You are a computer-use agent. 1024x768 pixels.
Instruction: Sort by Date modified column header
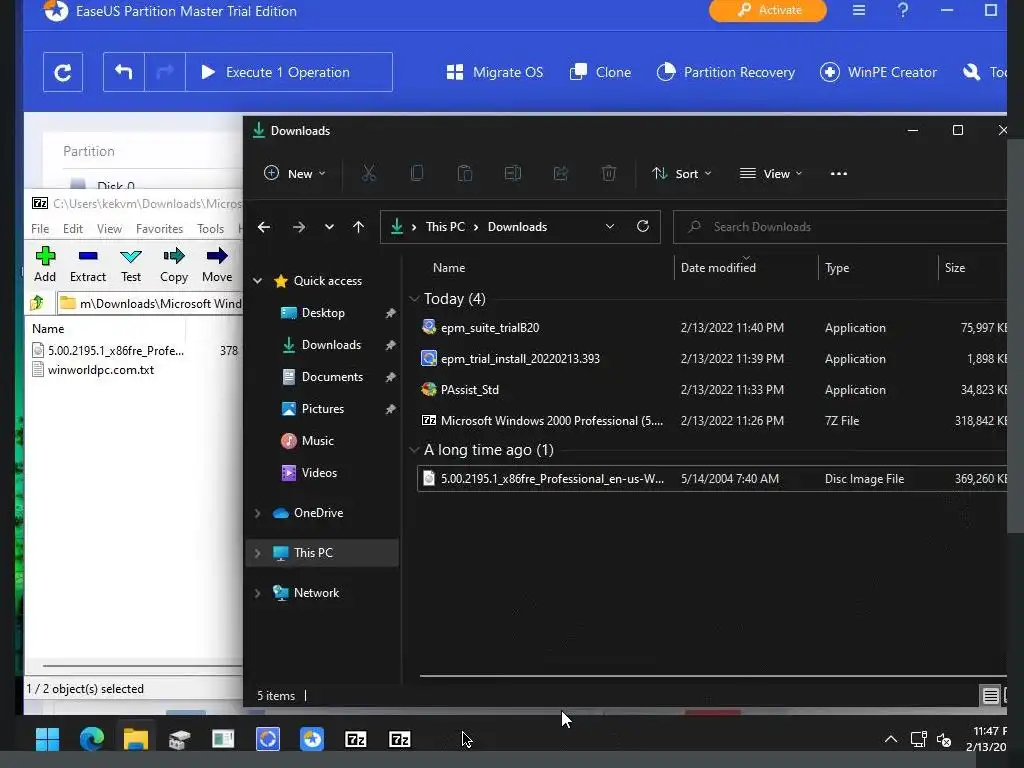tap(718, 268)
